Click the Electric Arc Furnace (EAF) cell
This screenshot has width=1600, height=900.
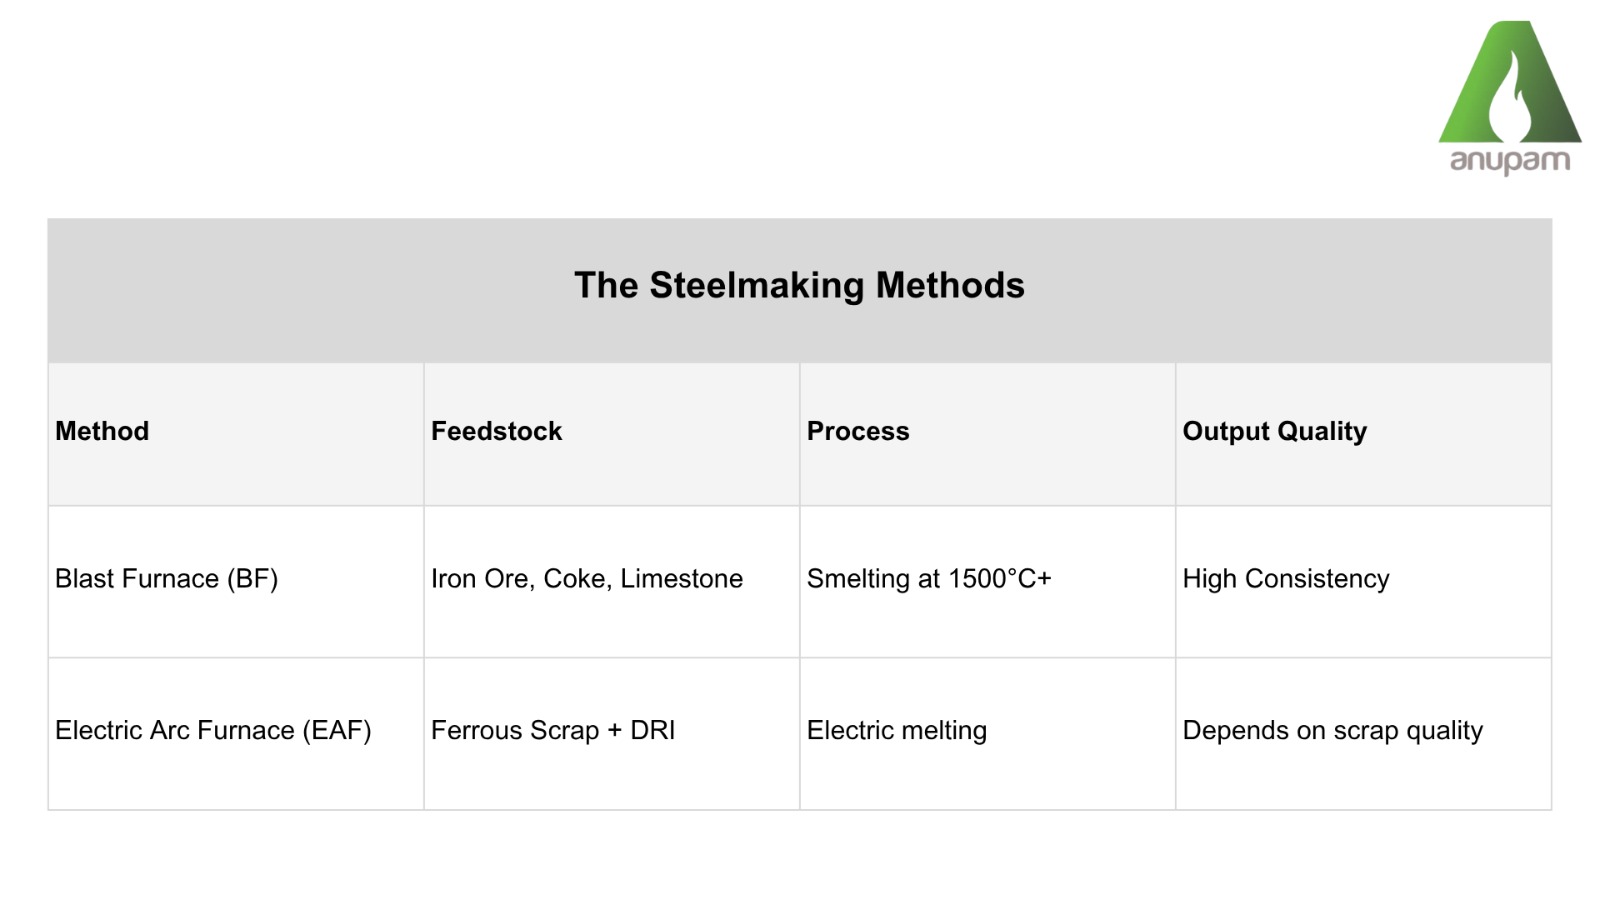[213, 731]
